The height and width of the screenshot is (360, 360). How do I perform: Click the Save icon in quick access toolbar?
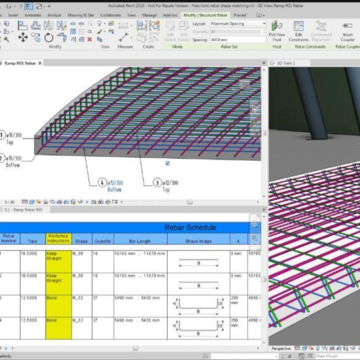pos(9,6)
